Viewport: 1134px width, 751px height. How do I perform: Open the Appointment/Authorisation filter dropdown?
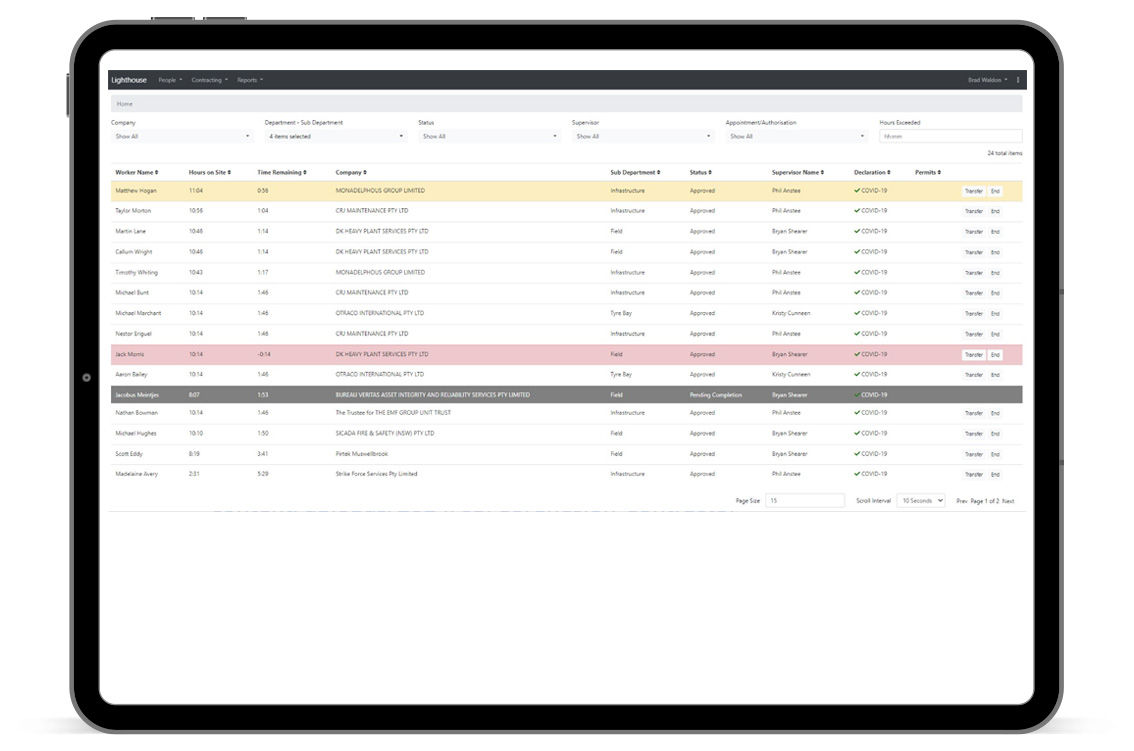tap(796, 136)
